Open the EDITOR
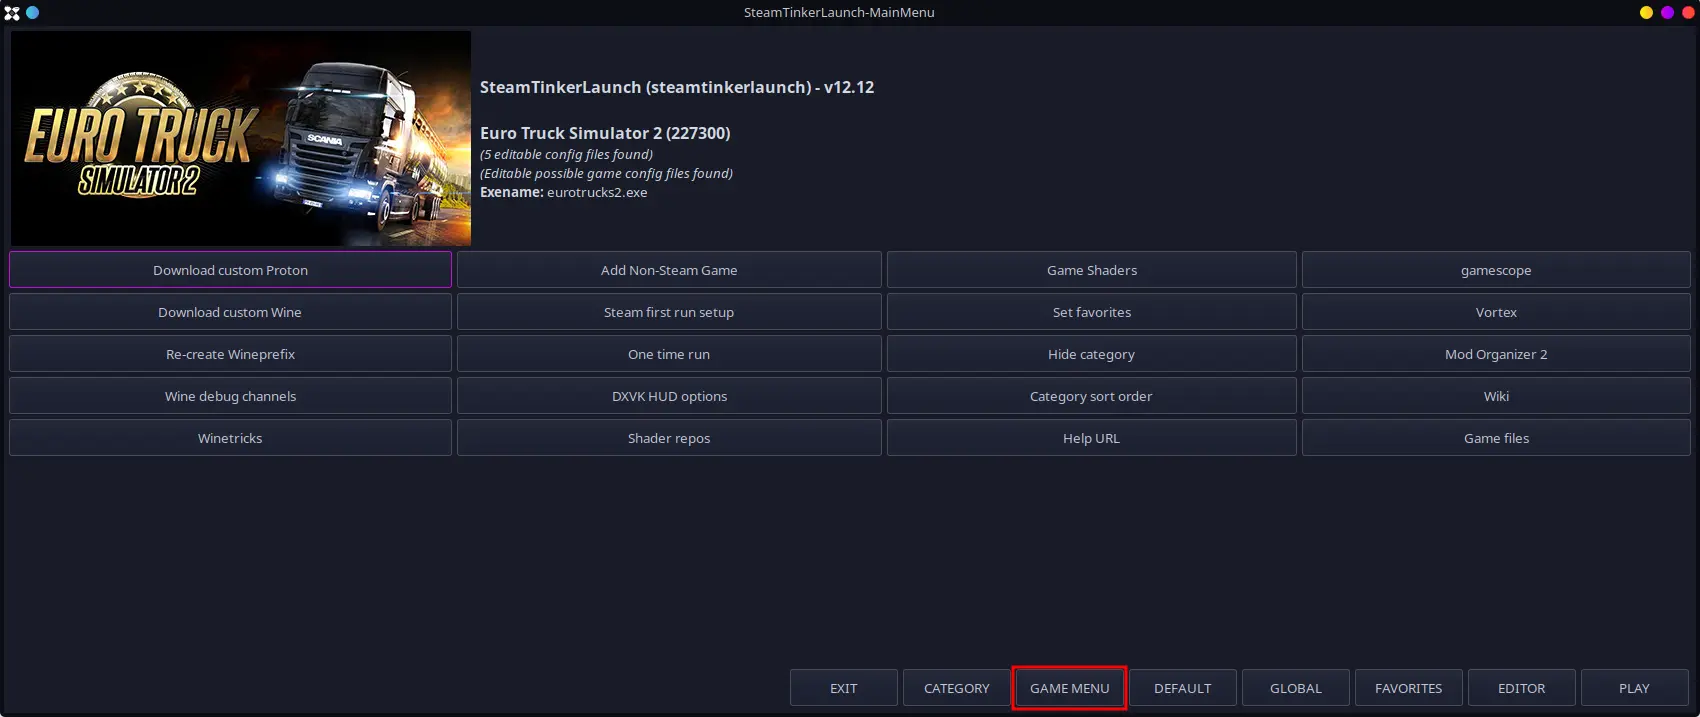Viewport: 1700px width, 717px height. (x=1522, y=688)
